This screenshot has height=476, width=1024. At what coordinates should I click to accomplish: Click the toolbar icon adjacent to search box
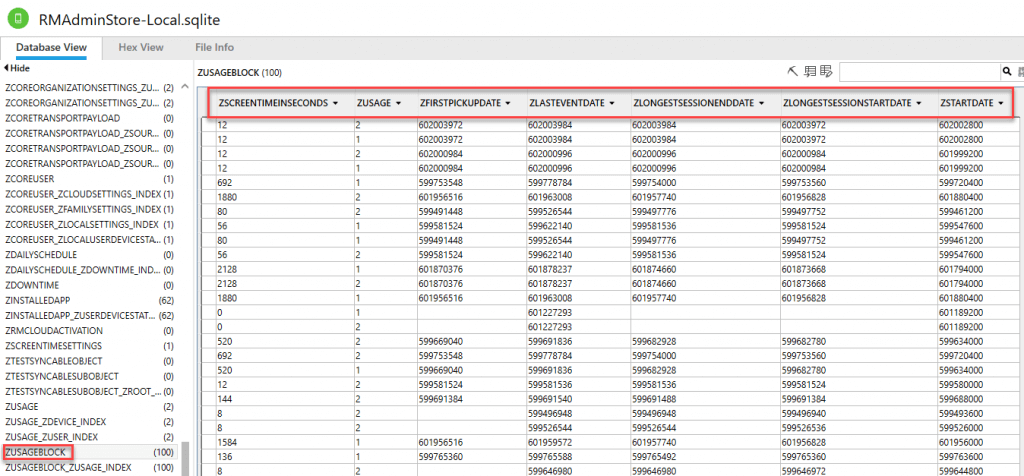tap(825, 72)
